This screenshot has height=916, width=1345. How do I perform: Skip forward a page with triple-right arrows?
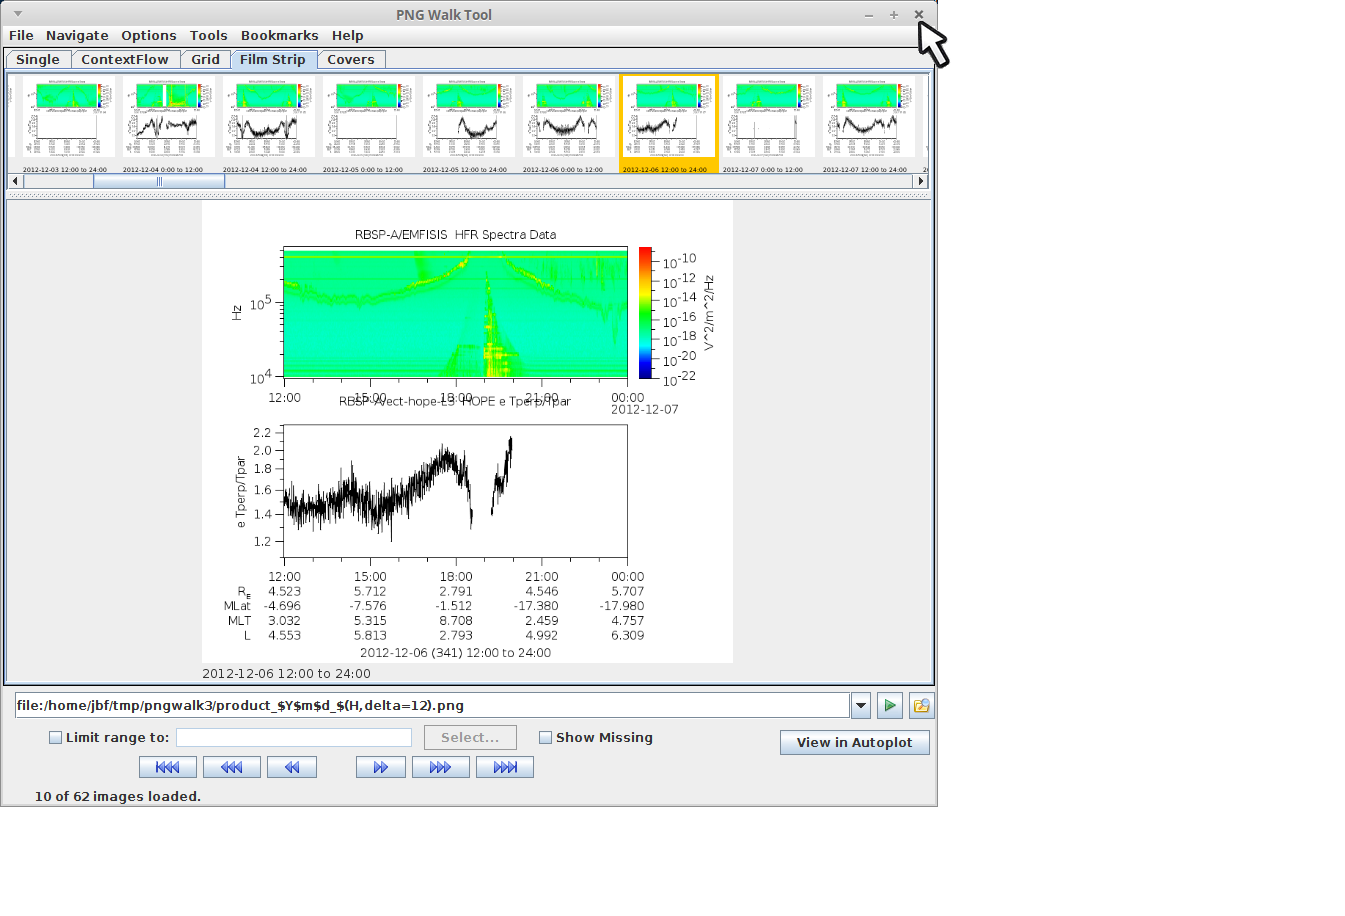440,767
